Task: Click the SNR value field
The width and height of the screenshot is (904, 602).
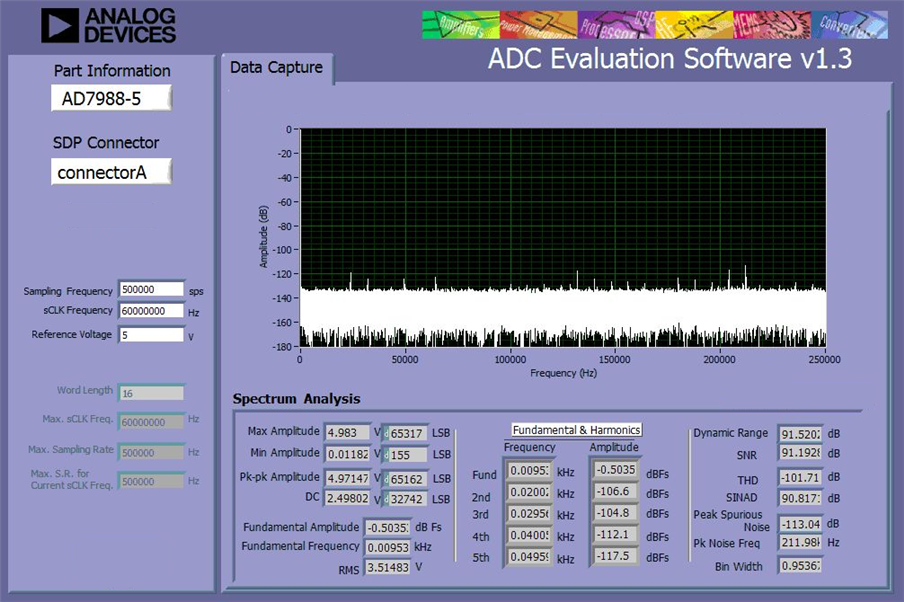Action: tap(800, 453)
